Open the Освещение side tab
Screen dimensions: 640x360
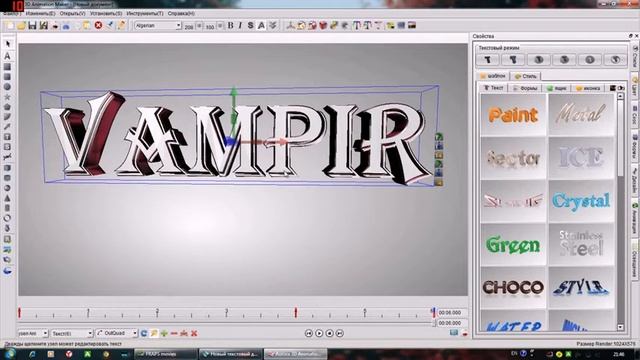(x=635, y=260)
